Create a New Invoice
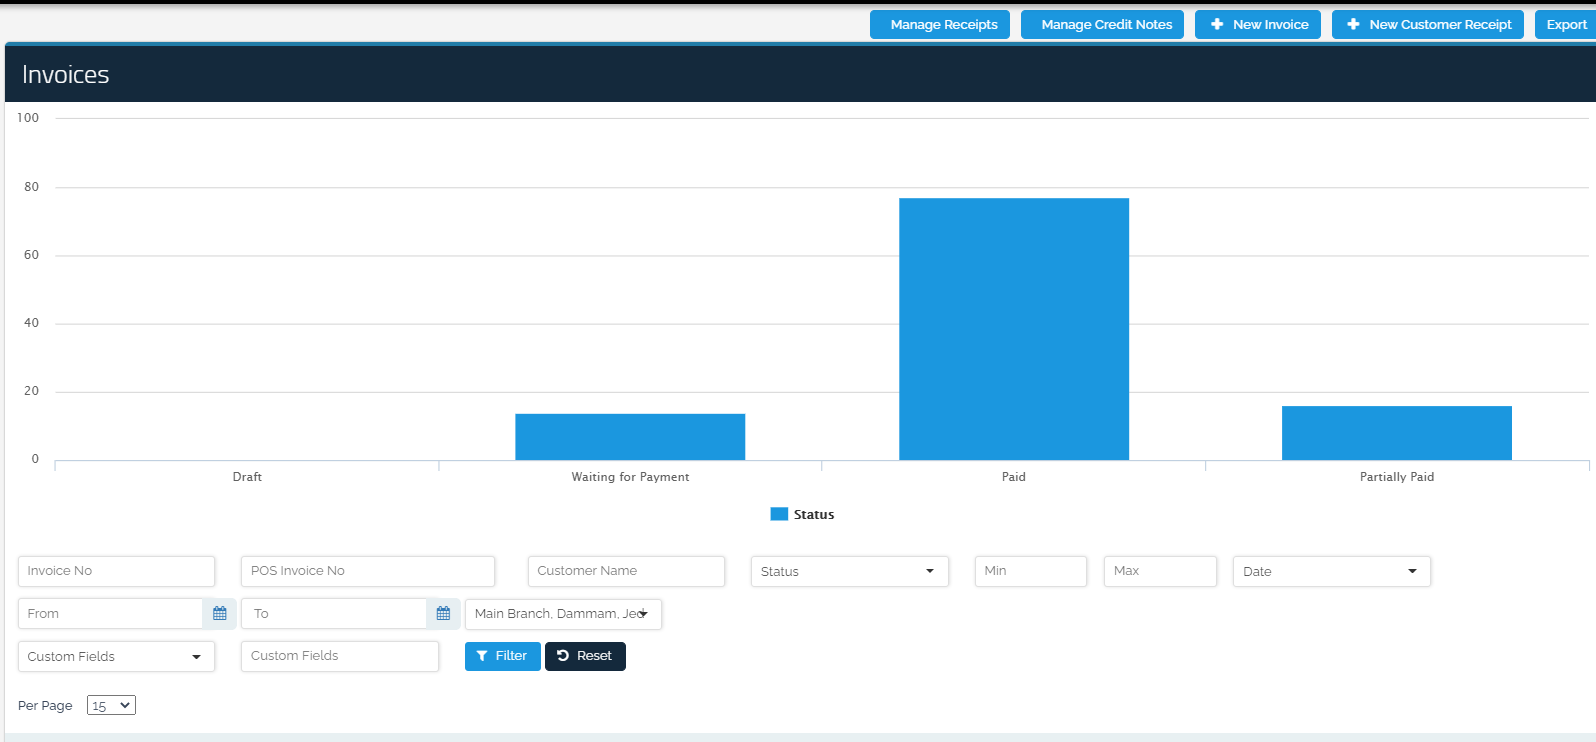The image size is (1596, 742). tap(1258, 24)
